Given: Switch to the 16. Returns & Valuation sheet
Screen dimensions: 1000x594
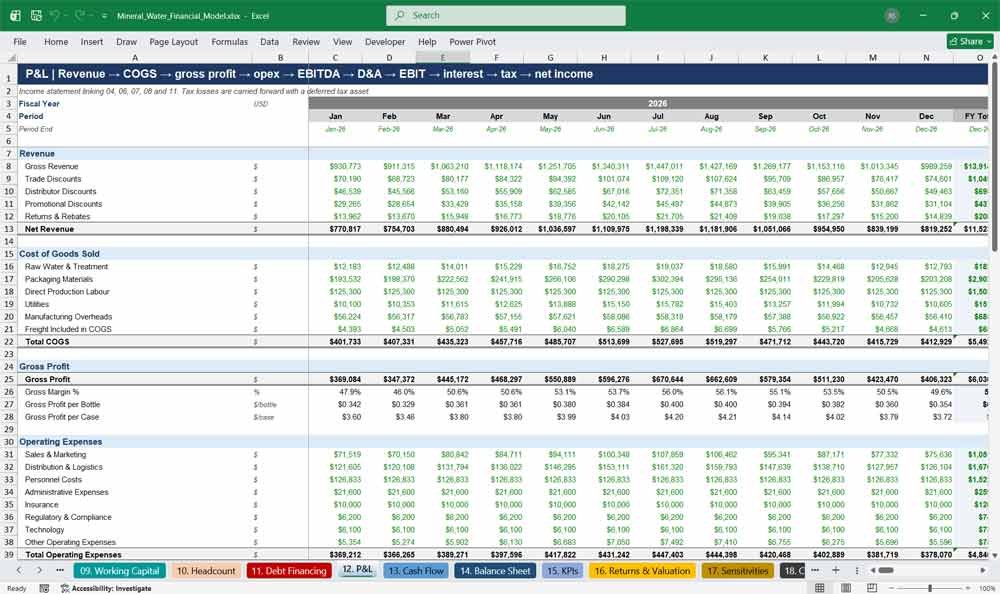Looking at the screenshot, I should 642,571.
